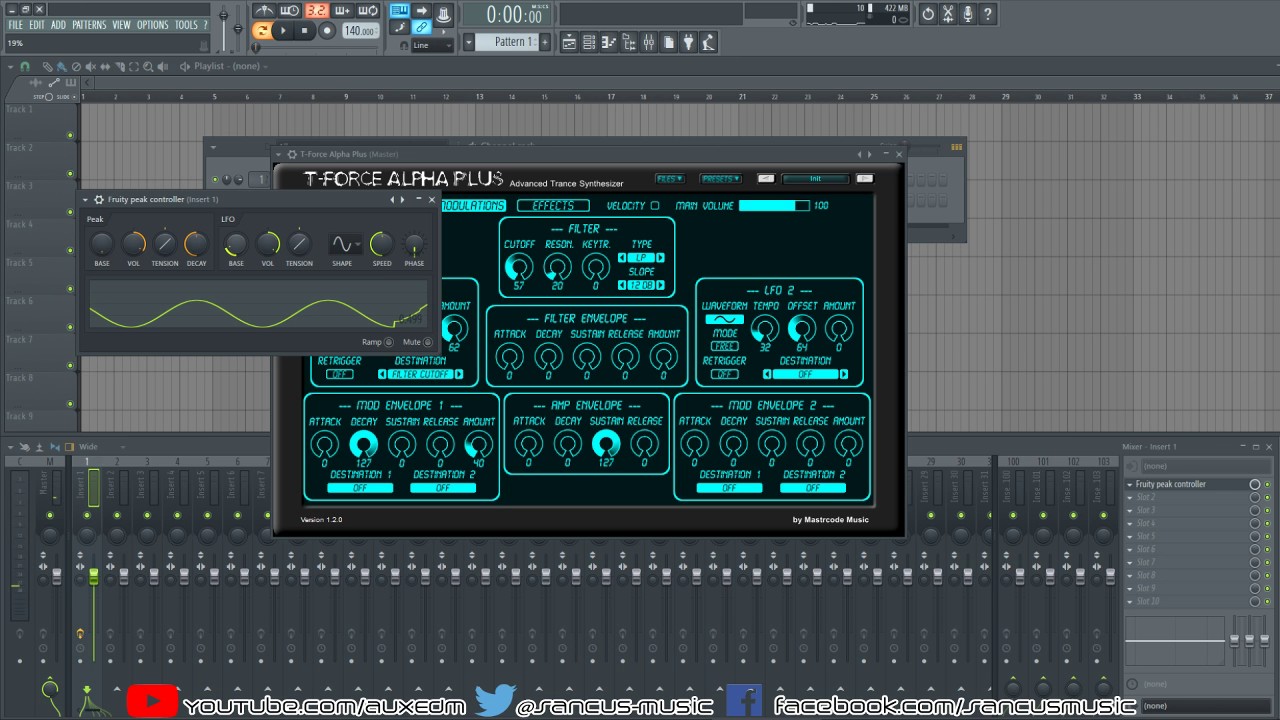Toggle the Mute option in peak controller
This screenshot has height=720, width=1280.
click(428, 342)
